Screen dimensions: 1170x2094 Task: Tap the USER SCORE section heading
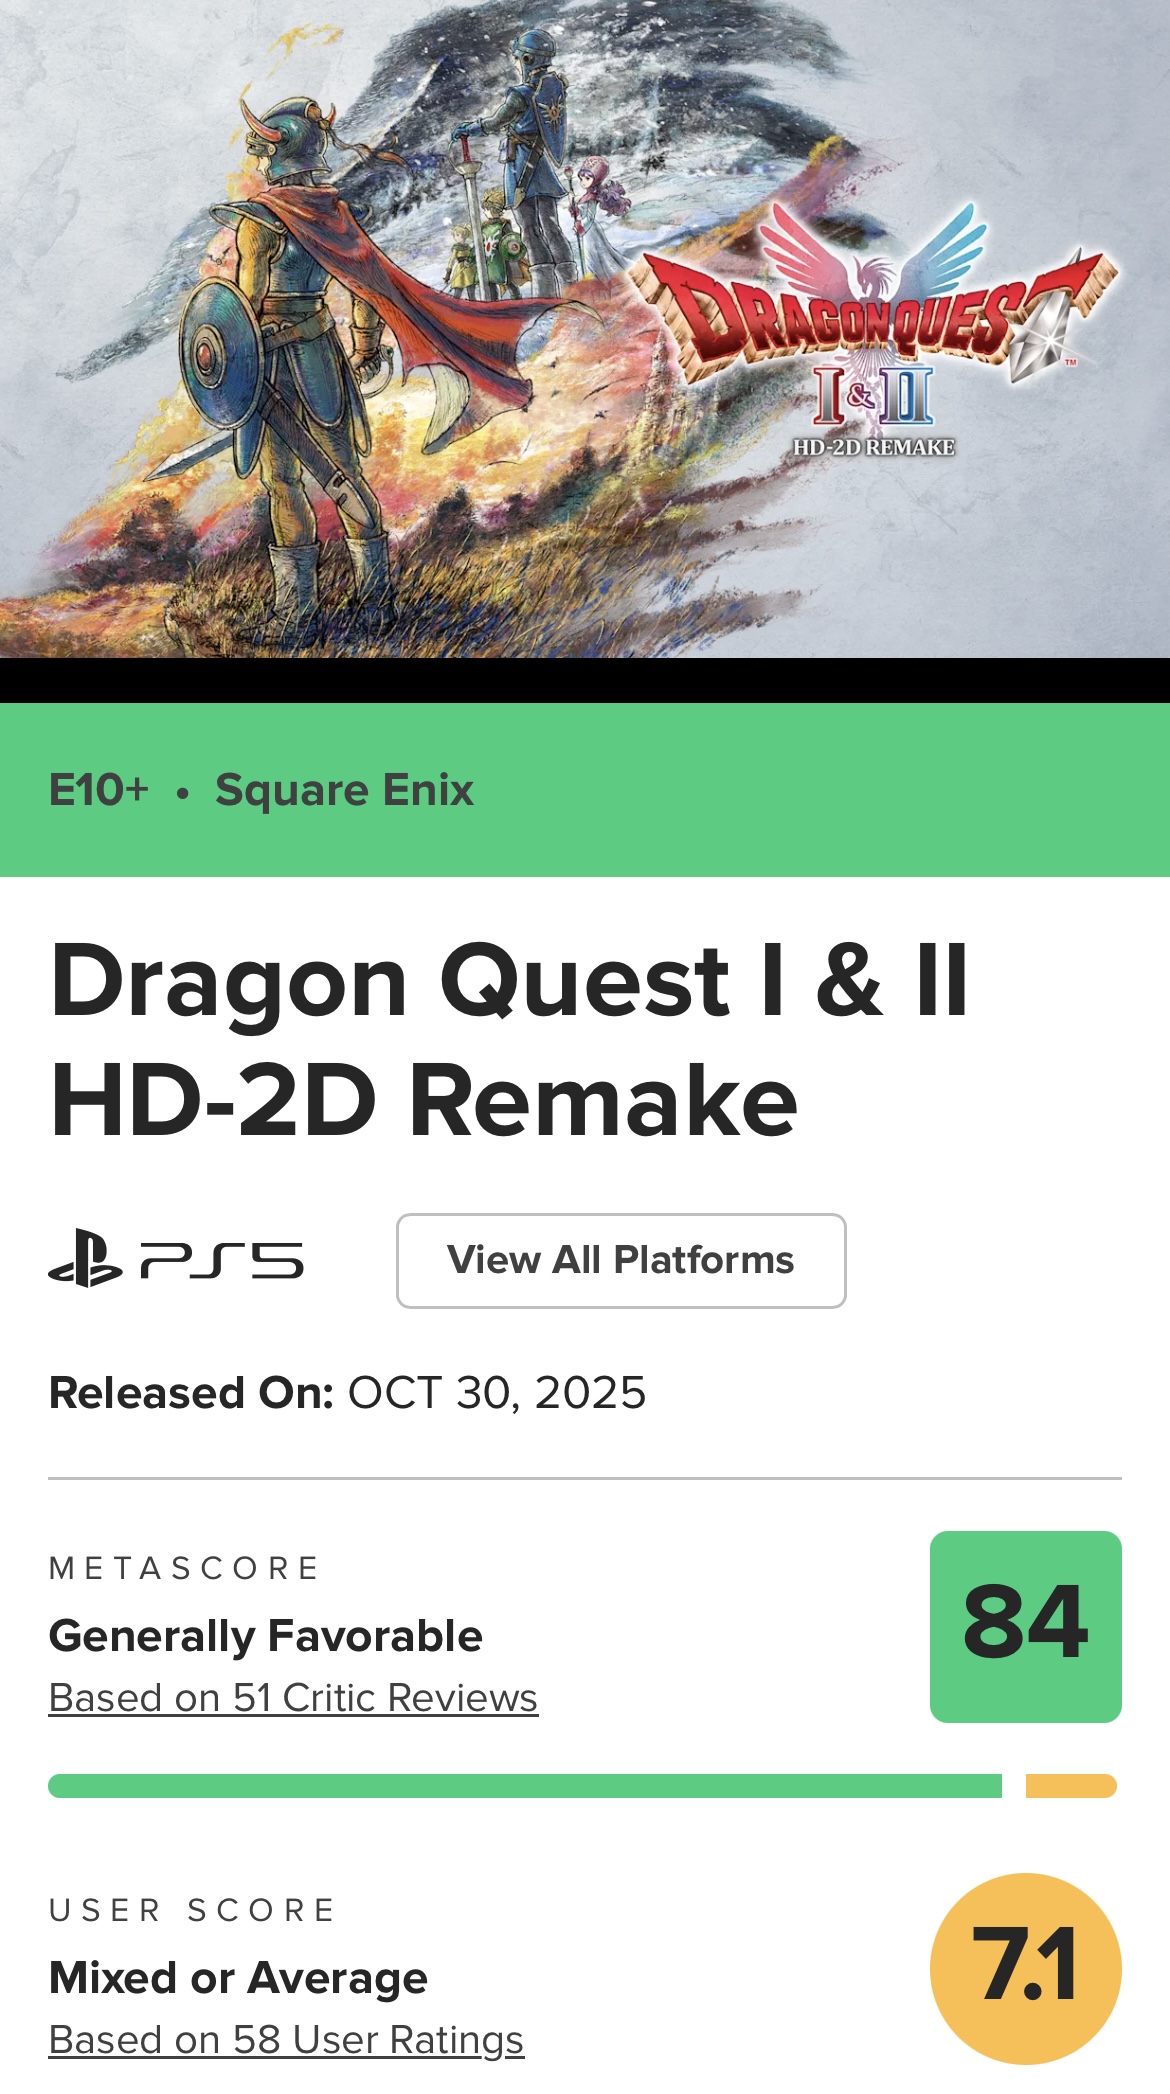[x=192, y=1910]
